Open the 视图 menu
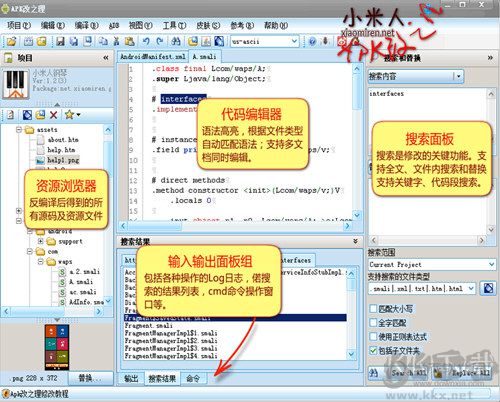This screenshot has height=402, width=500. click(140, 25)
